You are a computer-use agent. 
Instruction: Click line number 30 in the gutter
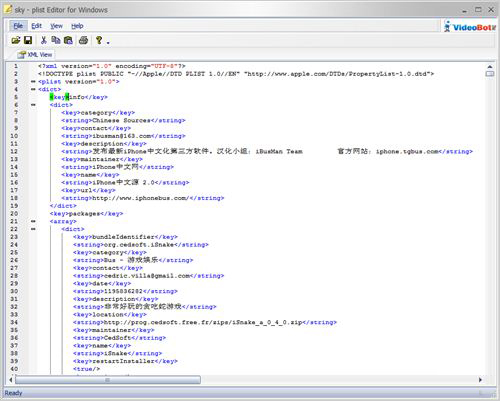click(x=14, y=291)
